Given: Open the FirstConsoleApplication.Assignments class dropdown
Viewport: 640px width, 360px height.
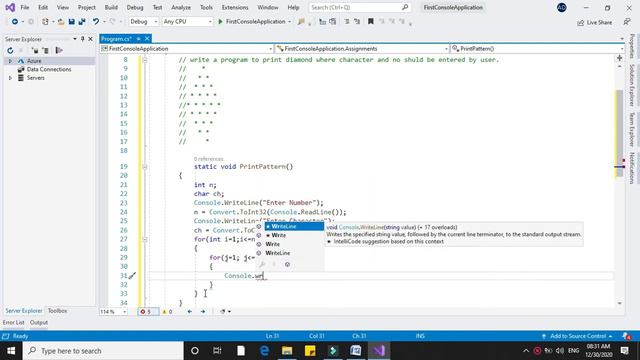Looking at the screenshot, I should [362, 49].
